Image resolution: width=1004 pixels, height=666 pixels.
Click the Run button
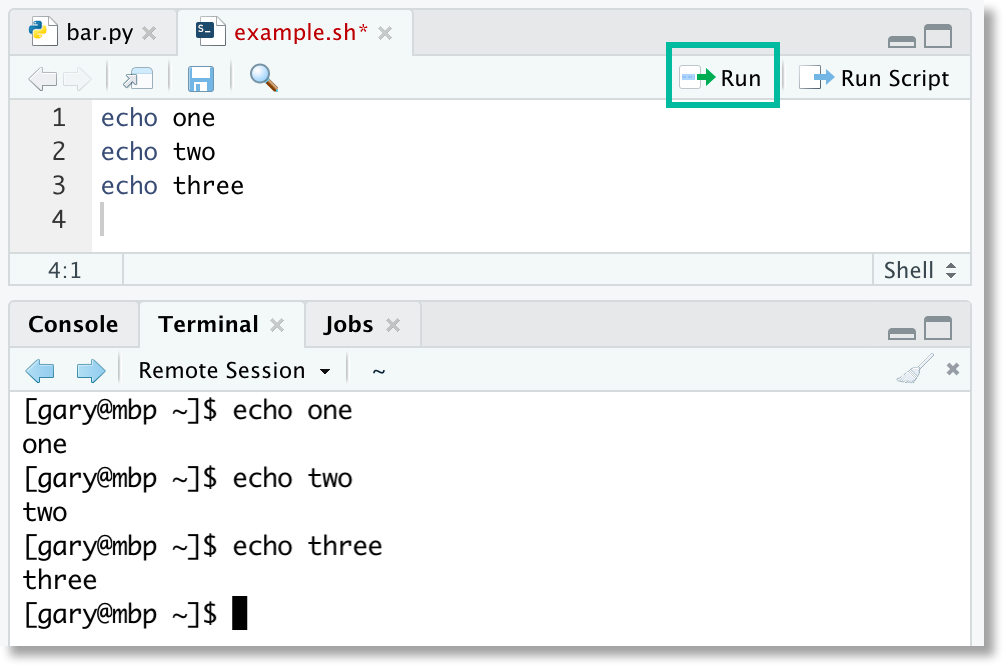(723, 76)
